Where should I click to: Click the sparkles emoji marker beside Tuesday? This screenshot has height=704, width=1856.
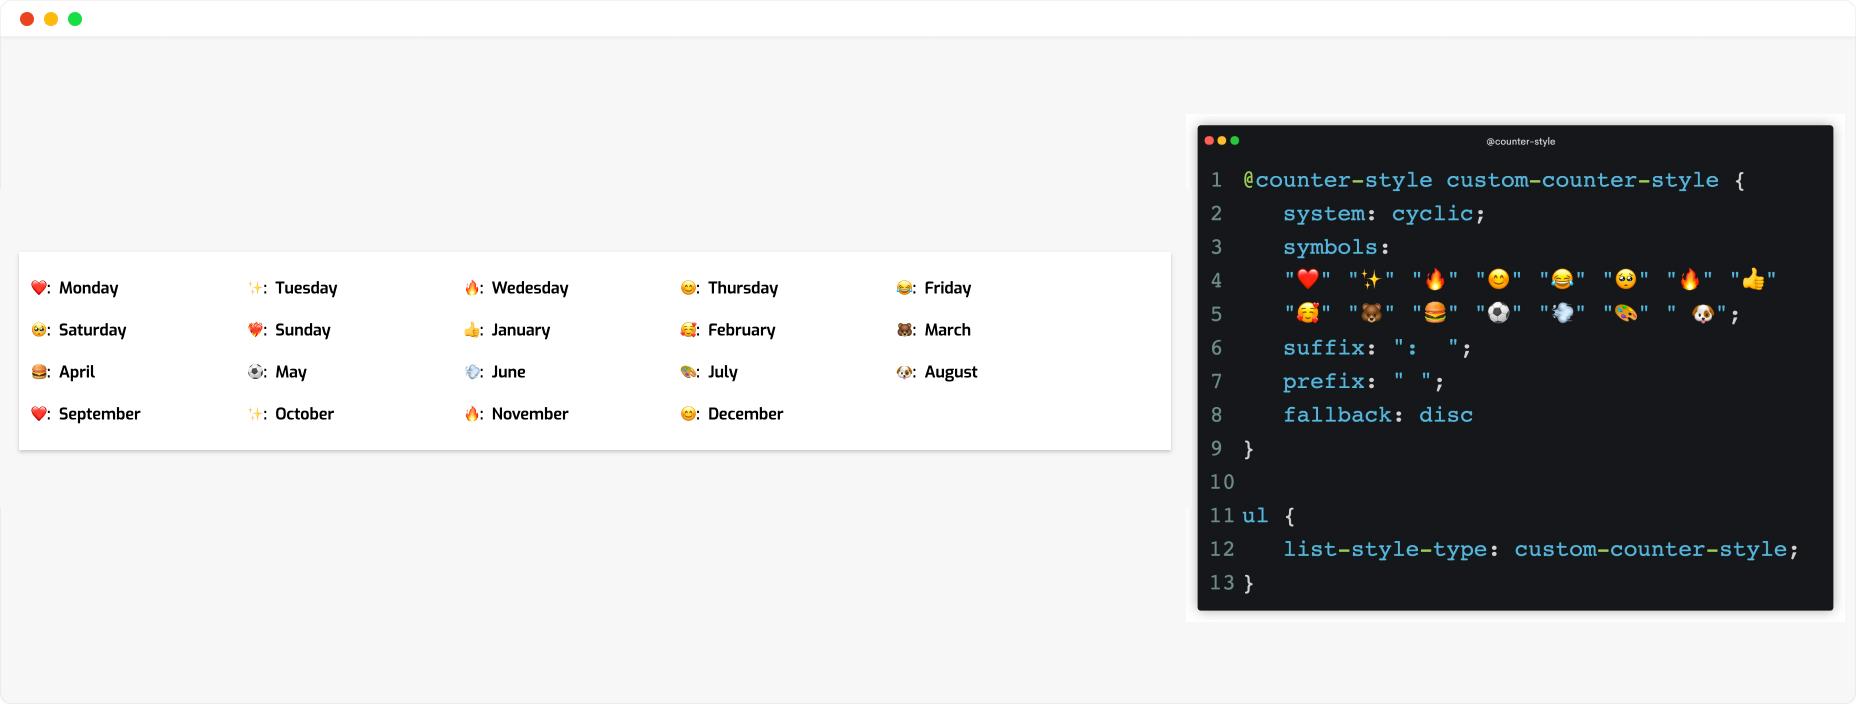pos(255,288)
